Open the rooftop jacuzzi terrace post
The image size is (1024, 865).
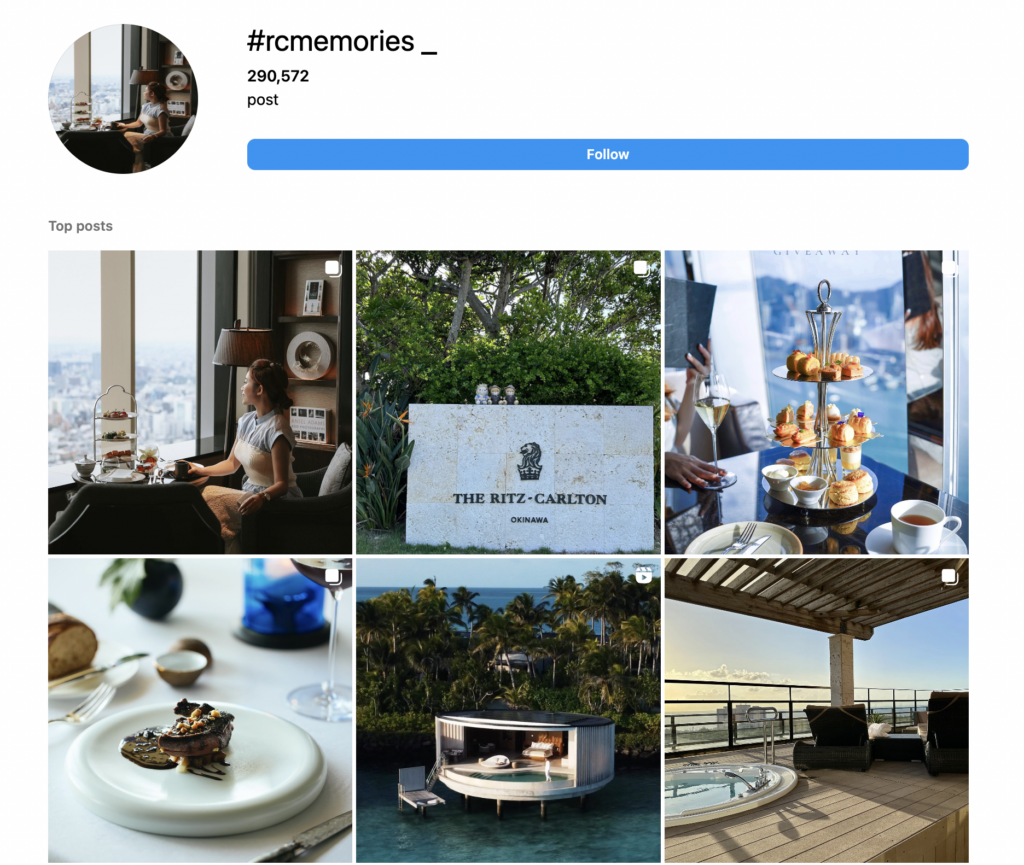tap(816, 710)
